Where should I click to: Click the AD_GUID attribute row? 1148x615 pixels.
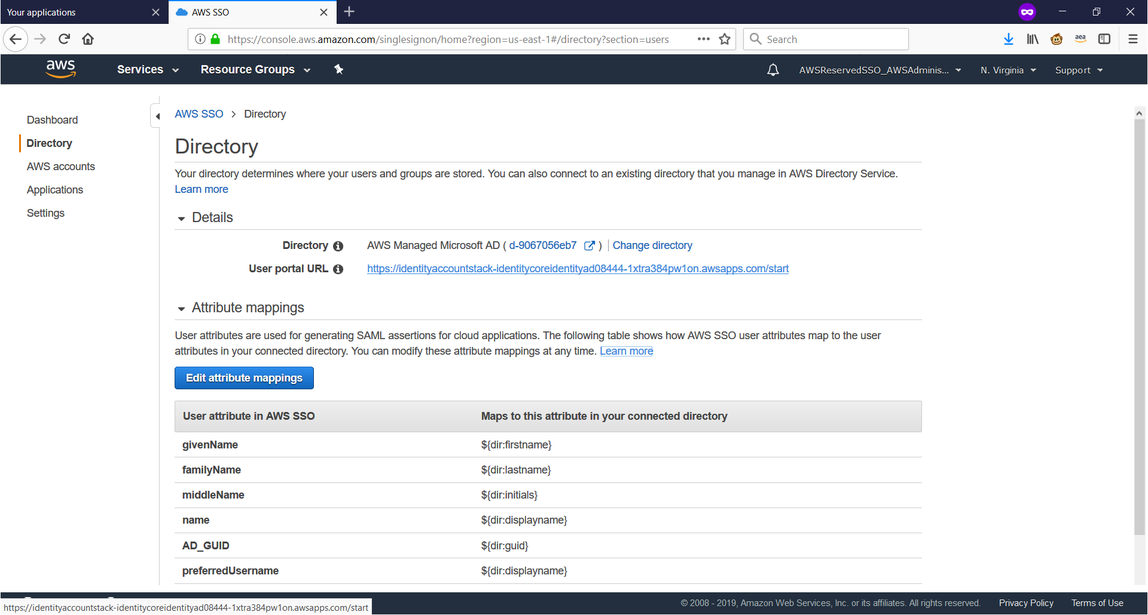tap(548, 545)
